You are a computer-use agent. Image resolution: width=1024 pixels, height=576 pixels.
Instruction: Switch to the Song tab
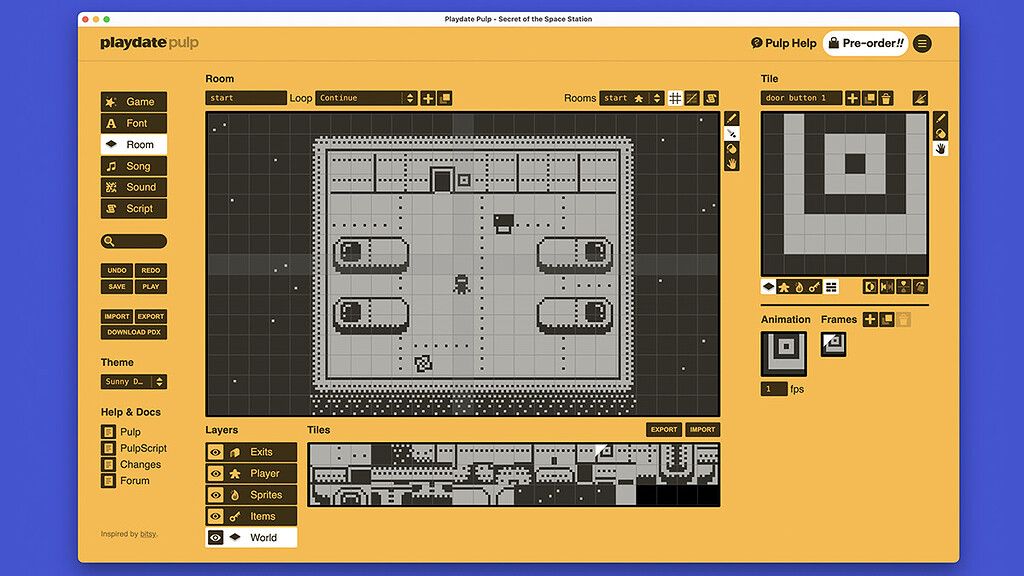click(133, 165)
